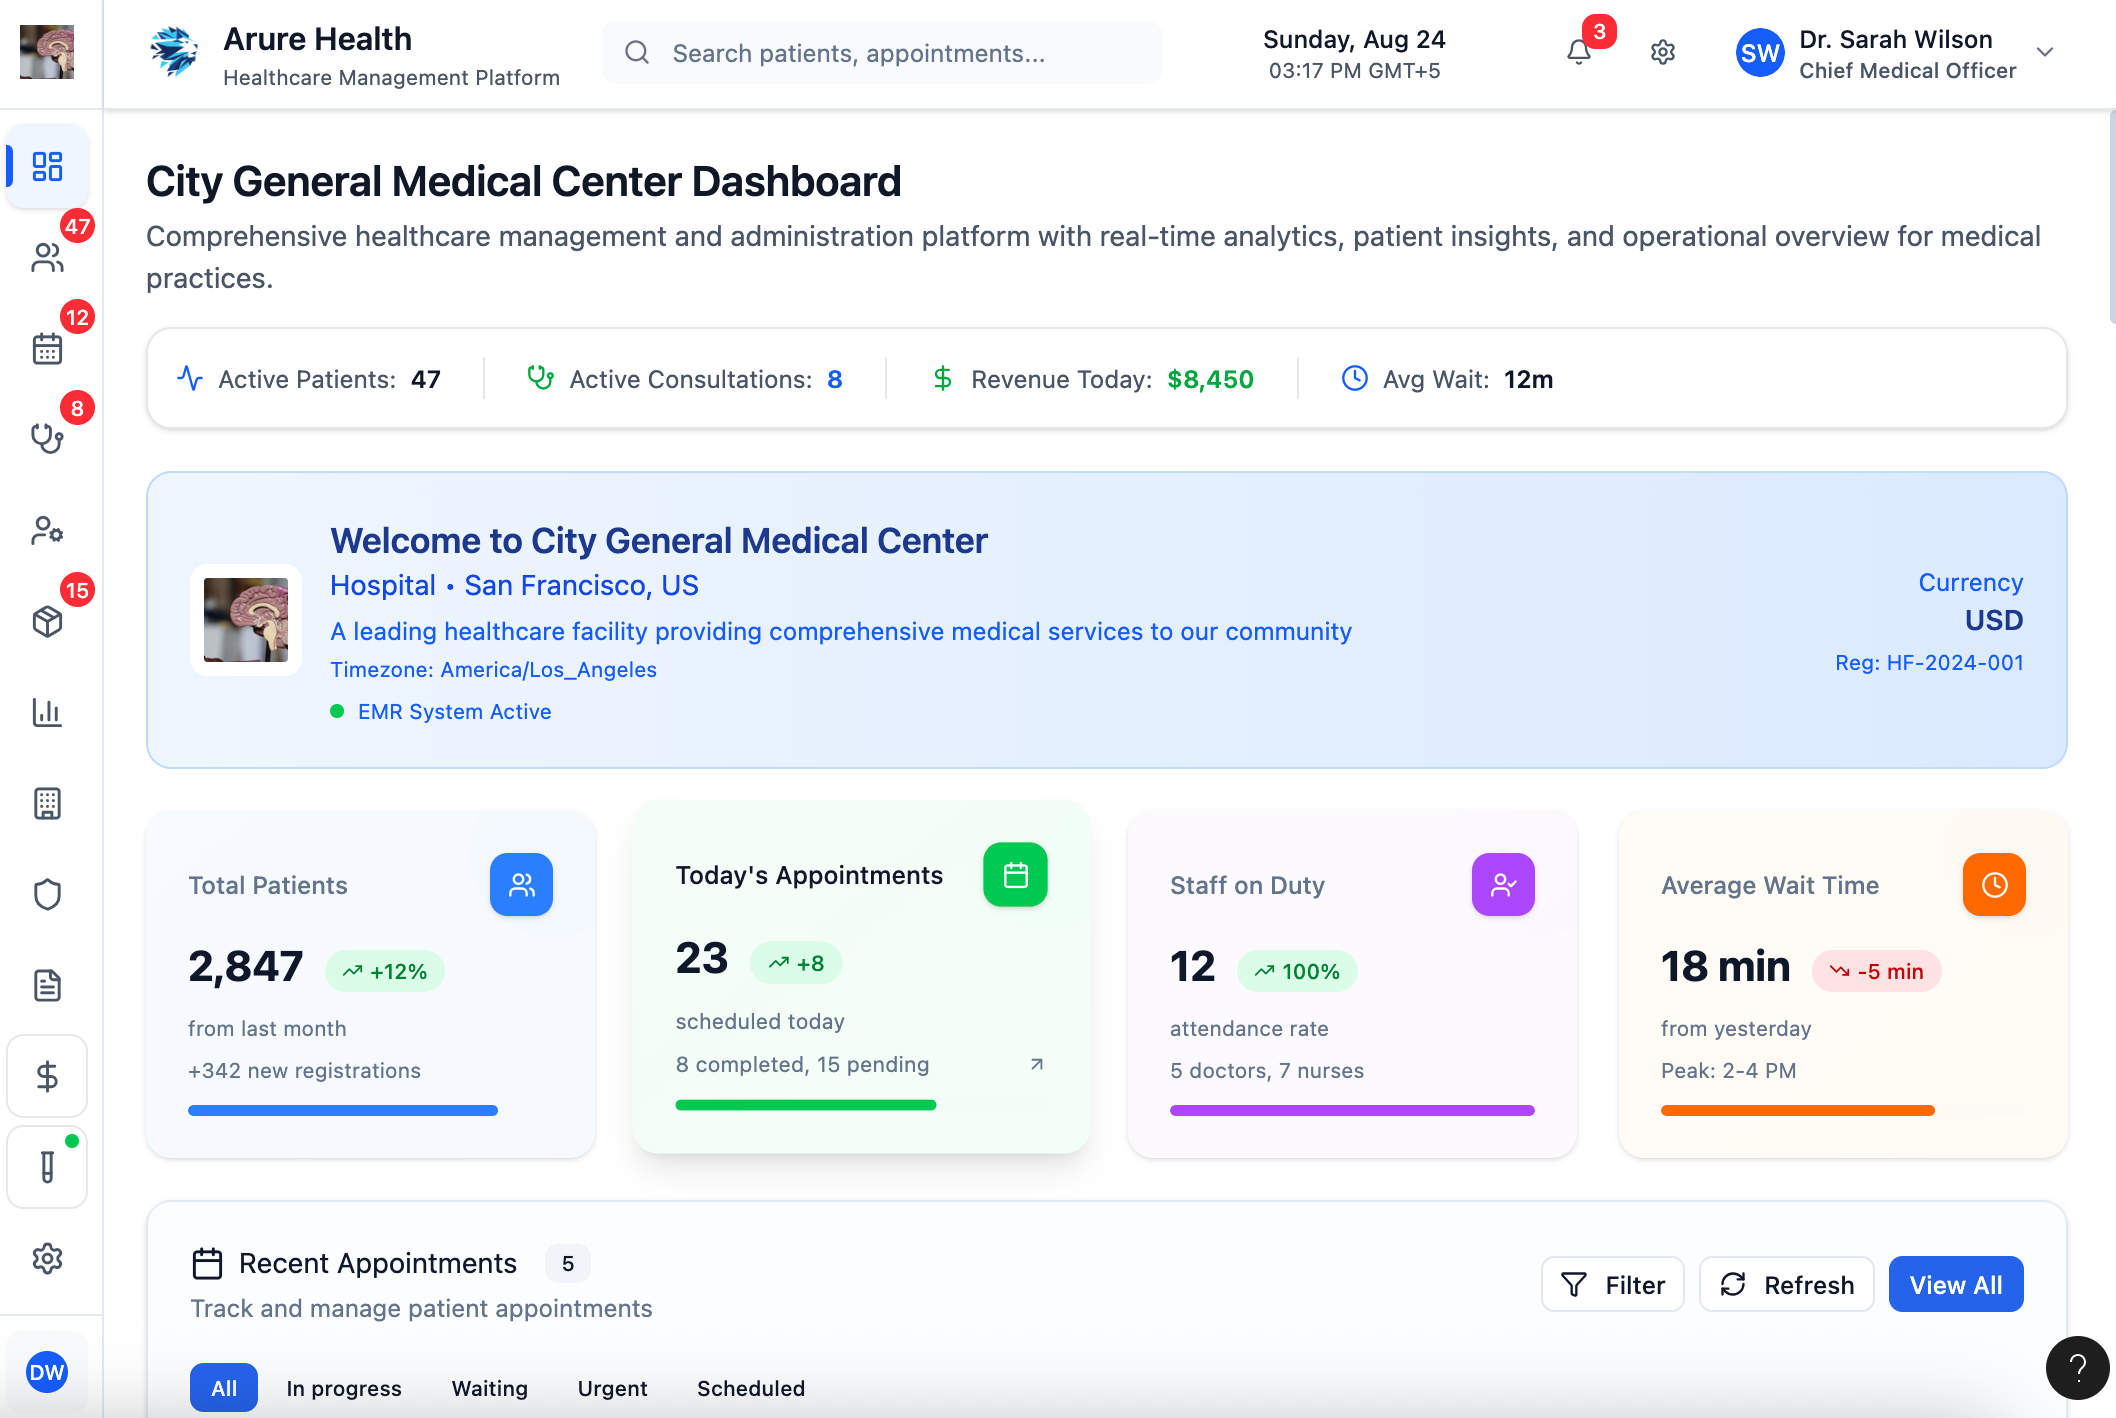Open test tube lab sidebar icon

[47, 1167]
